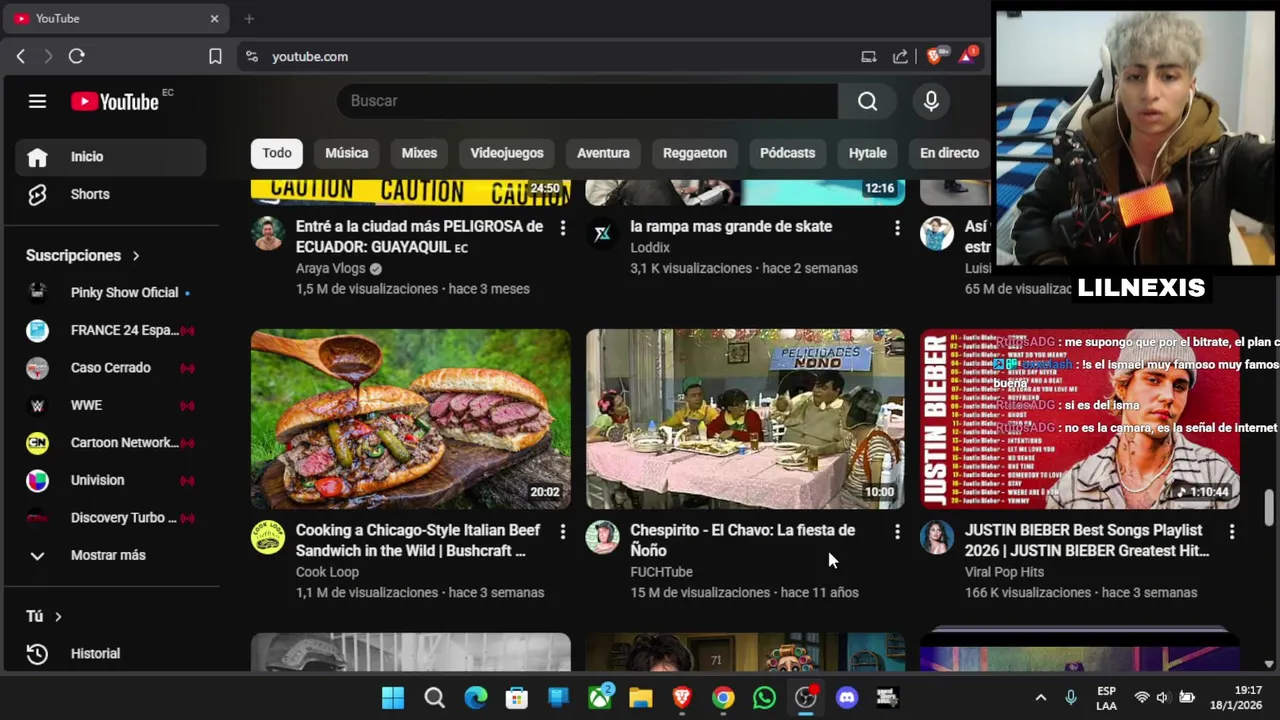1280x720 pixels.
Task: Play El Chavo fiesta de Ñoño thumbnail
Action: 745,419
